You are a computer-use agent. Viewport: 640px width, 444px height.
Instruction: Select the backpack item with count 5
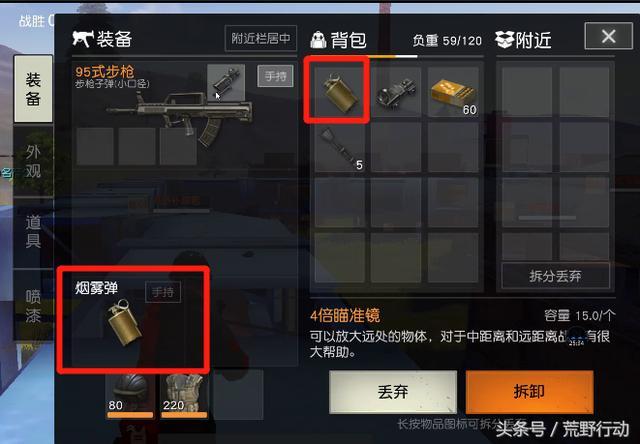pyautogui.click(x=339, y=147)
